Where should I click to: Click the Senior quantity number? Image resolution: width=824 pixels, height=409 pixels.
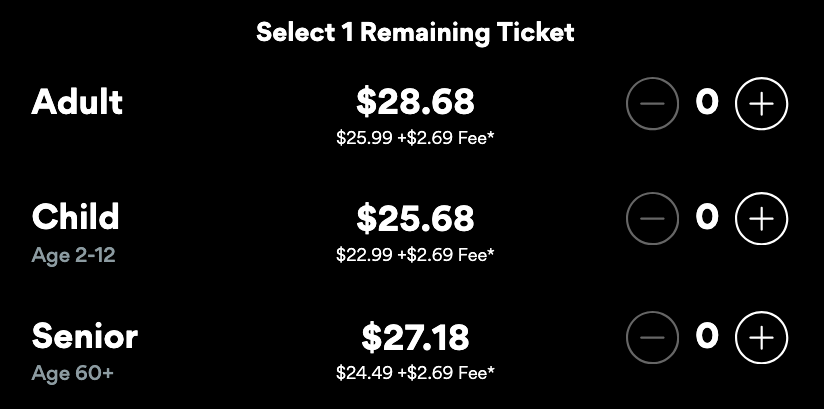[707, 337]
